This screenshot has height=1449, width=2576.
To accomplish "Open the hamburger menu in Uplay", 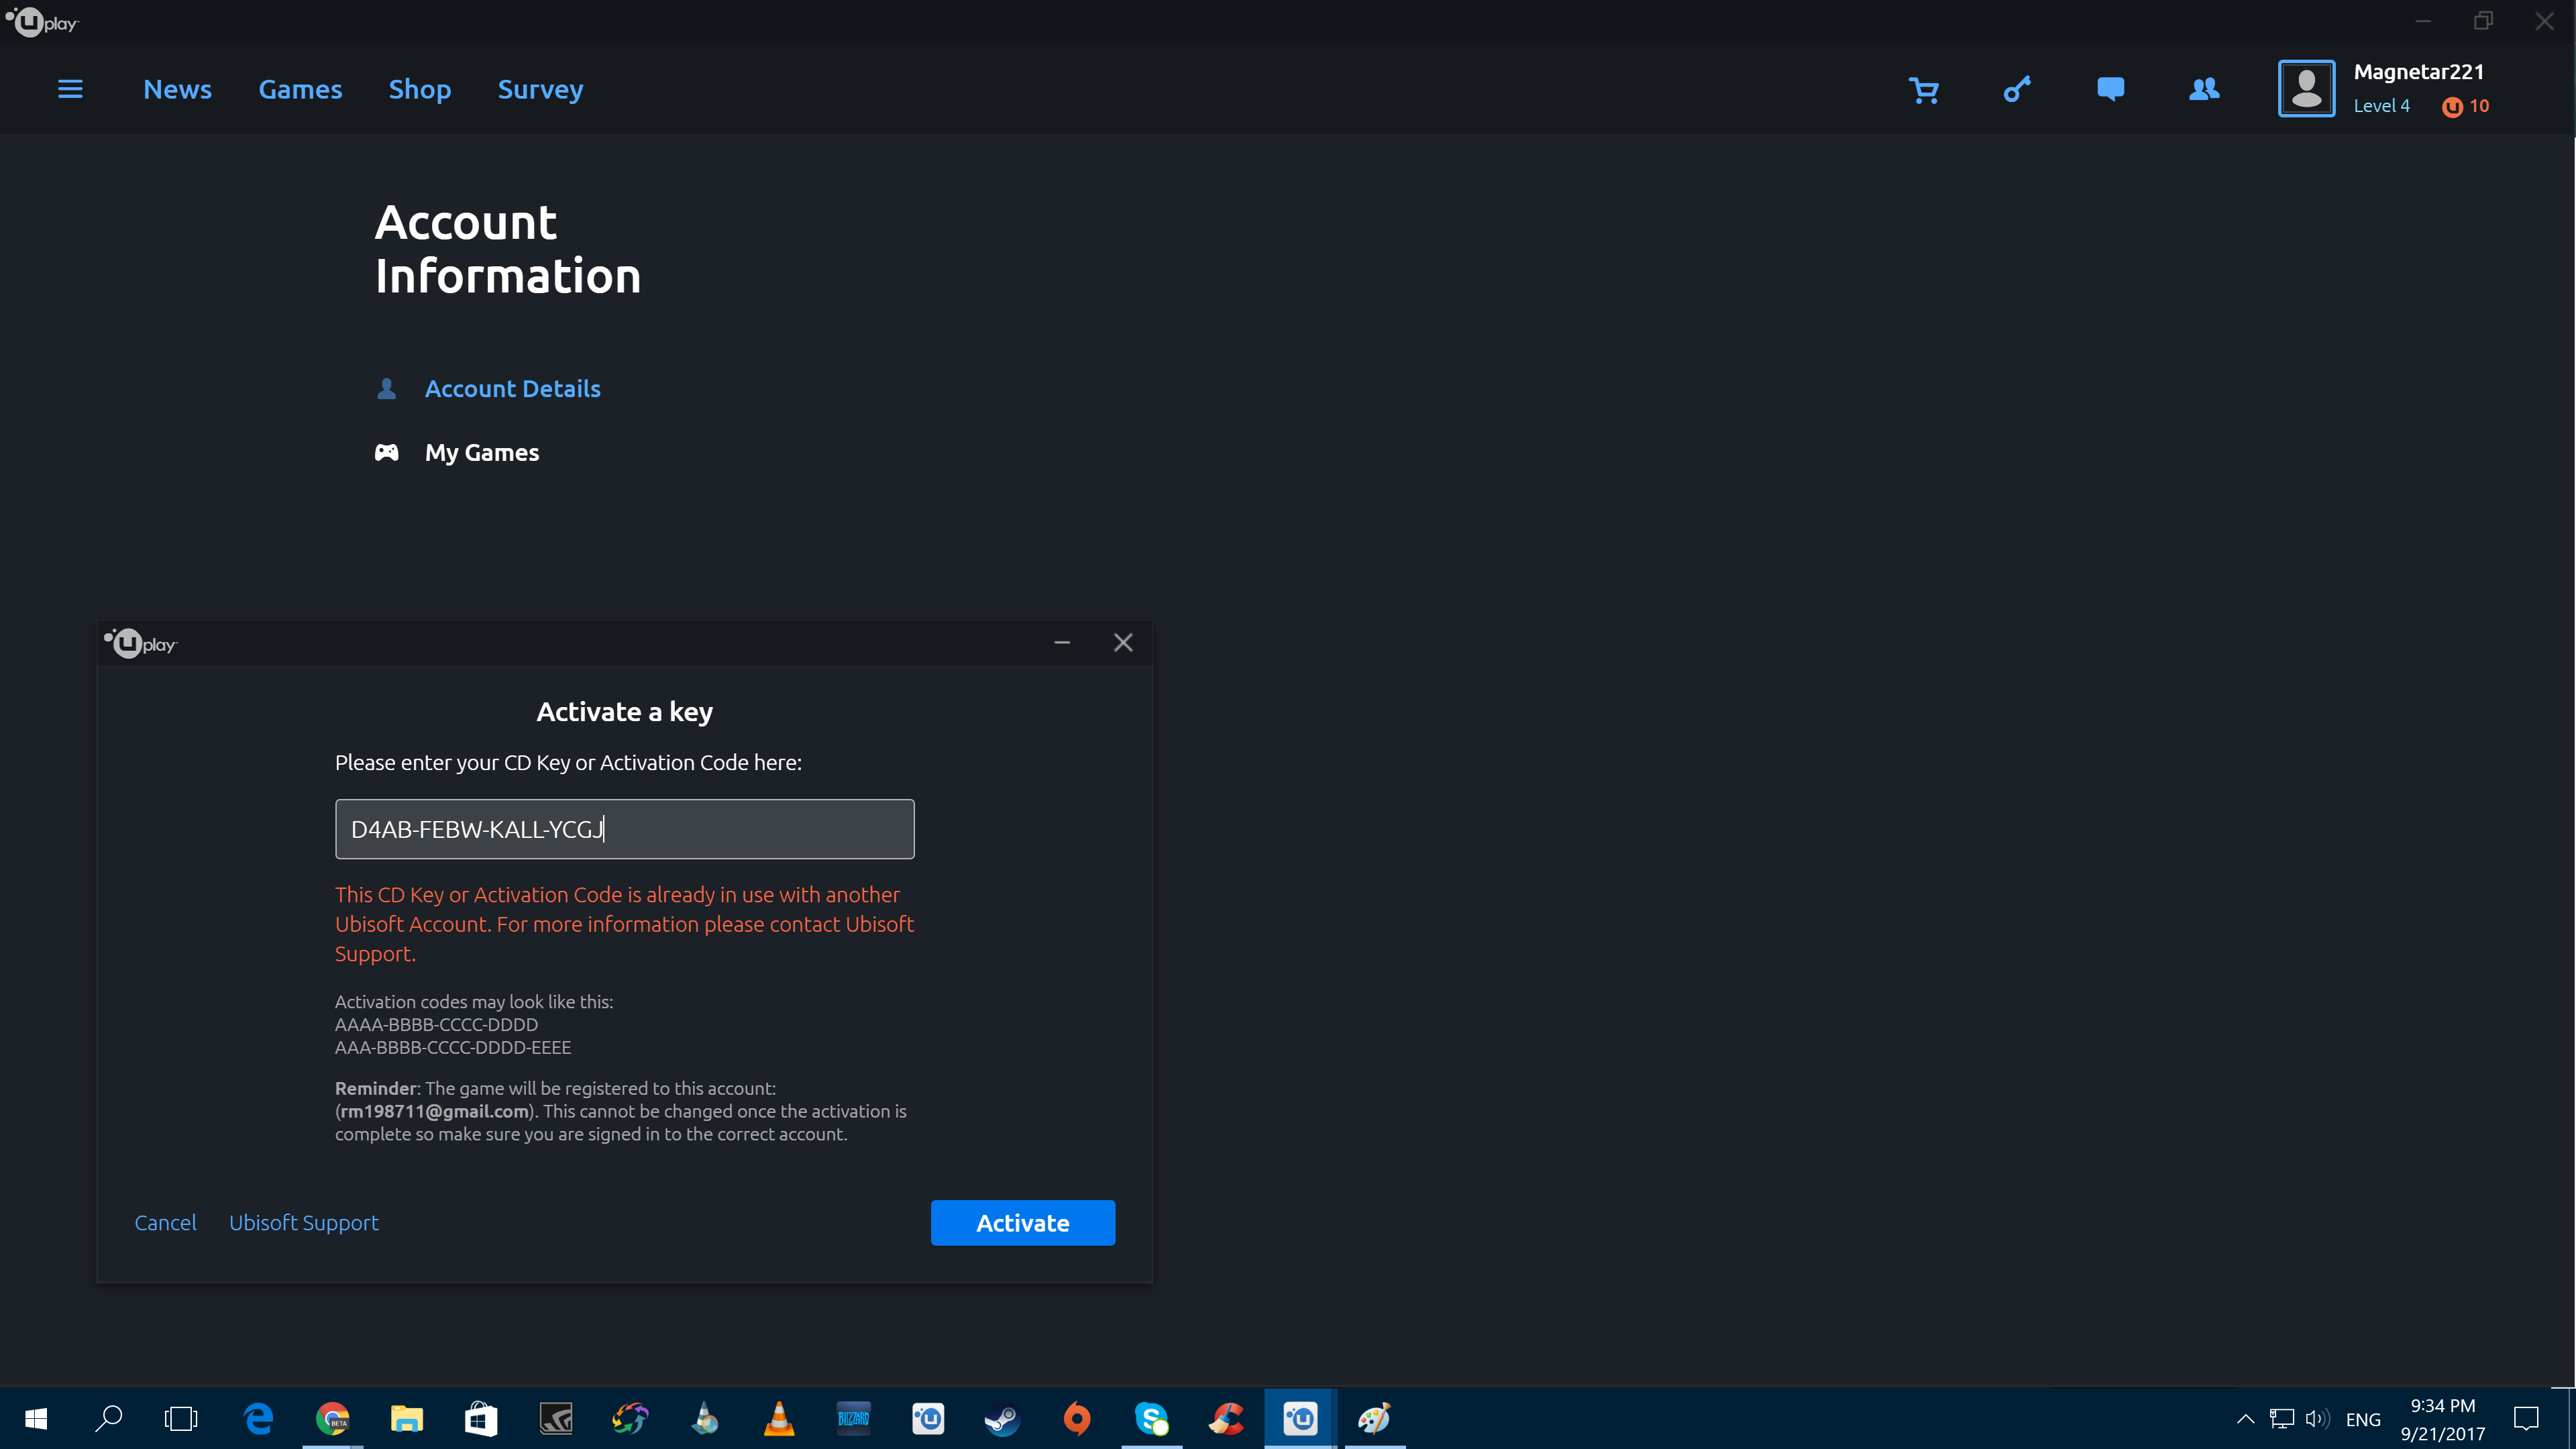I will click(70, 89).
